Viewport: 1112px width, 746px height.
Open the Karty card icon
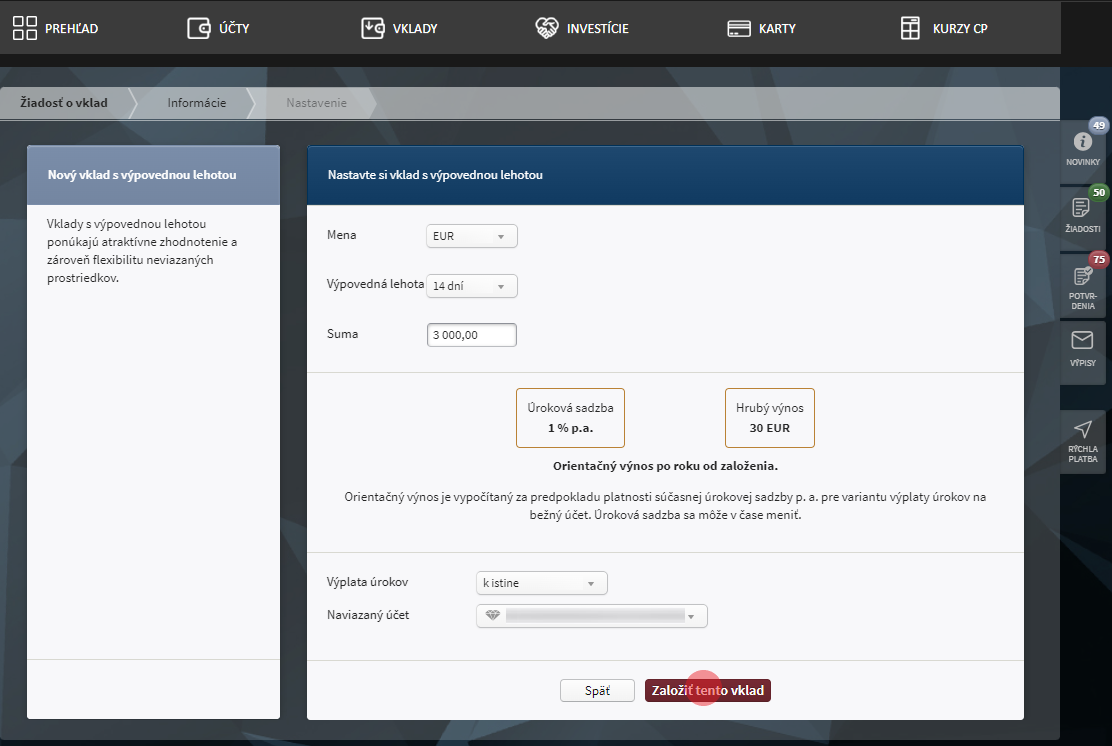pos(739,28)
